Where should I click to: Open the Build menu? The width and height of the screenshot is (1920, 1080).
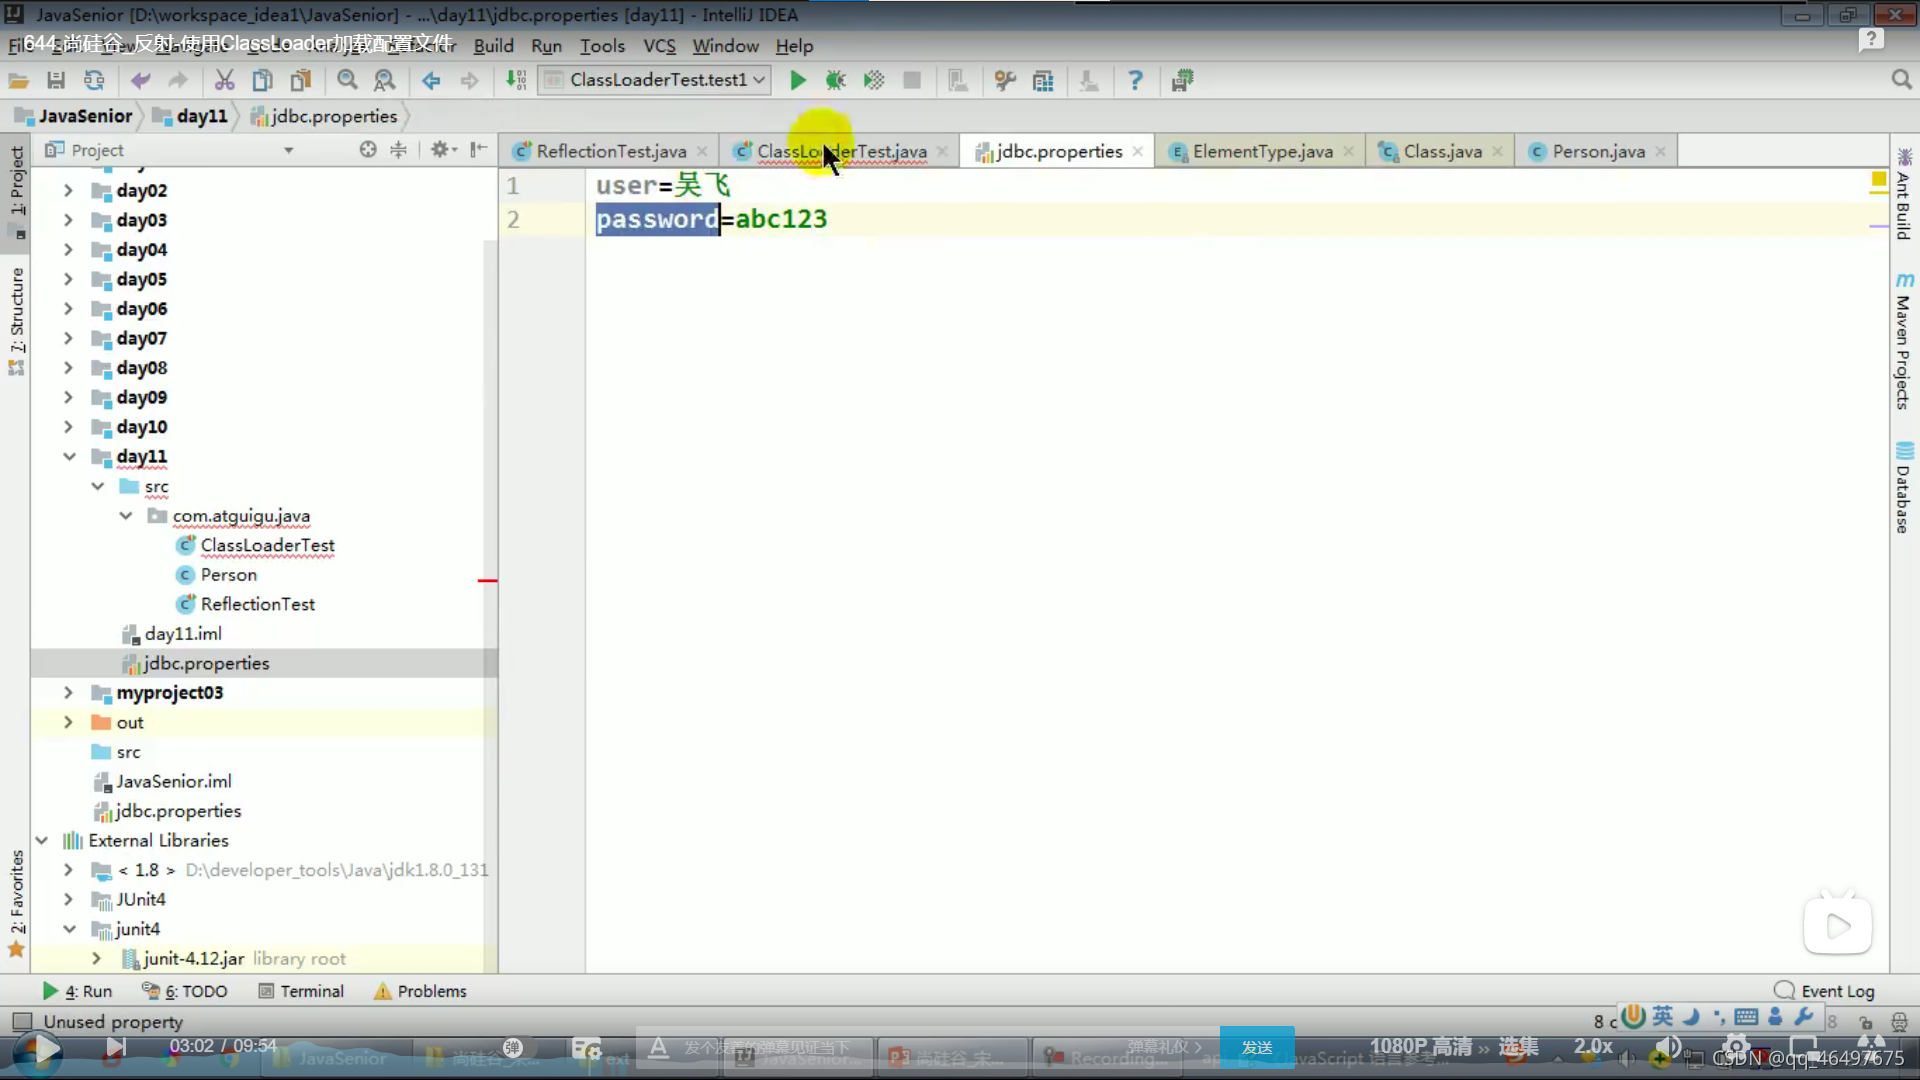coord(493,45)
